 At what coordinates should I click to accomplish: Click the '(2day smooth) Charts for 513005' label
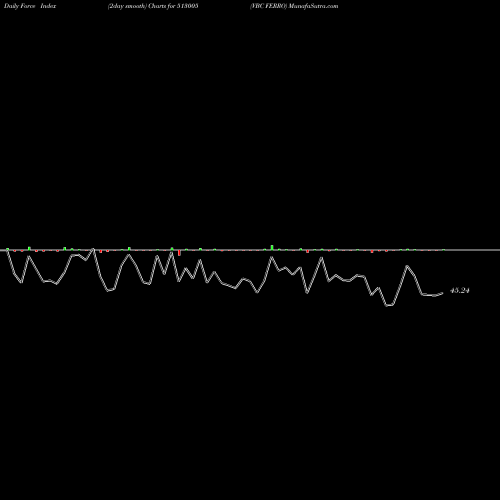click(x=153, y=6)
